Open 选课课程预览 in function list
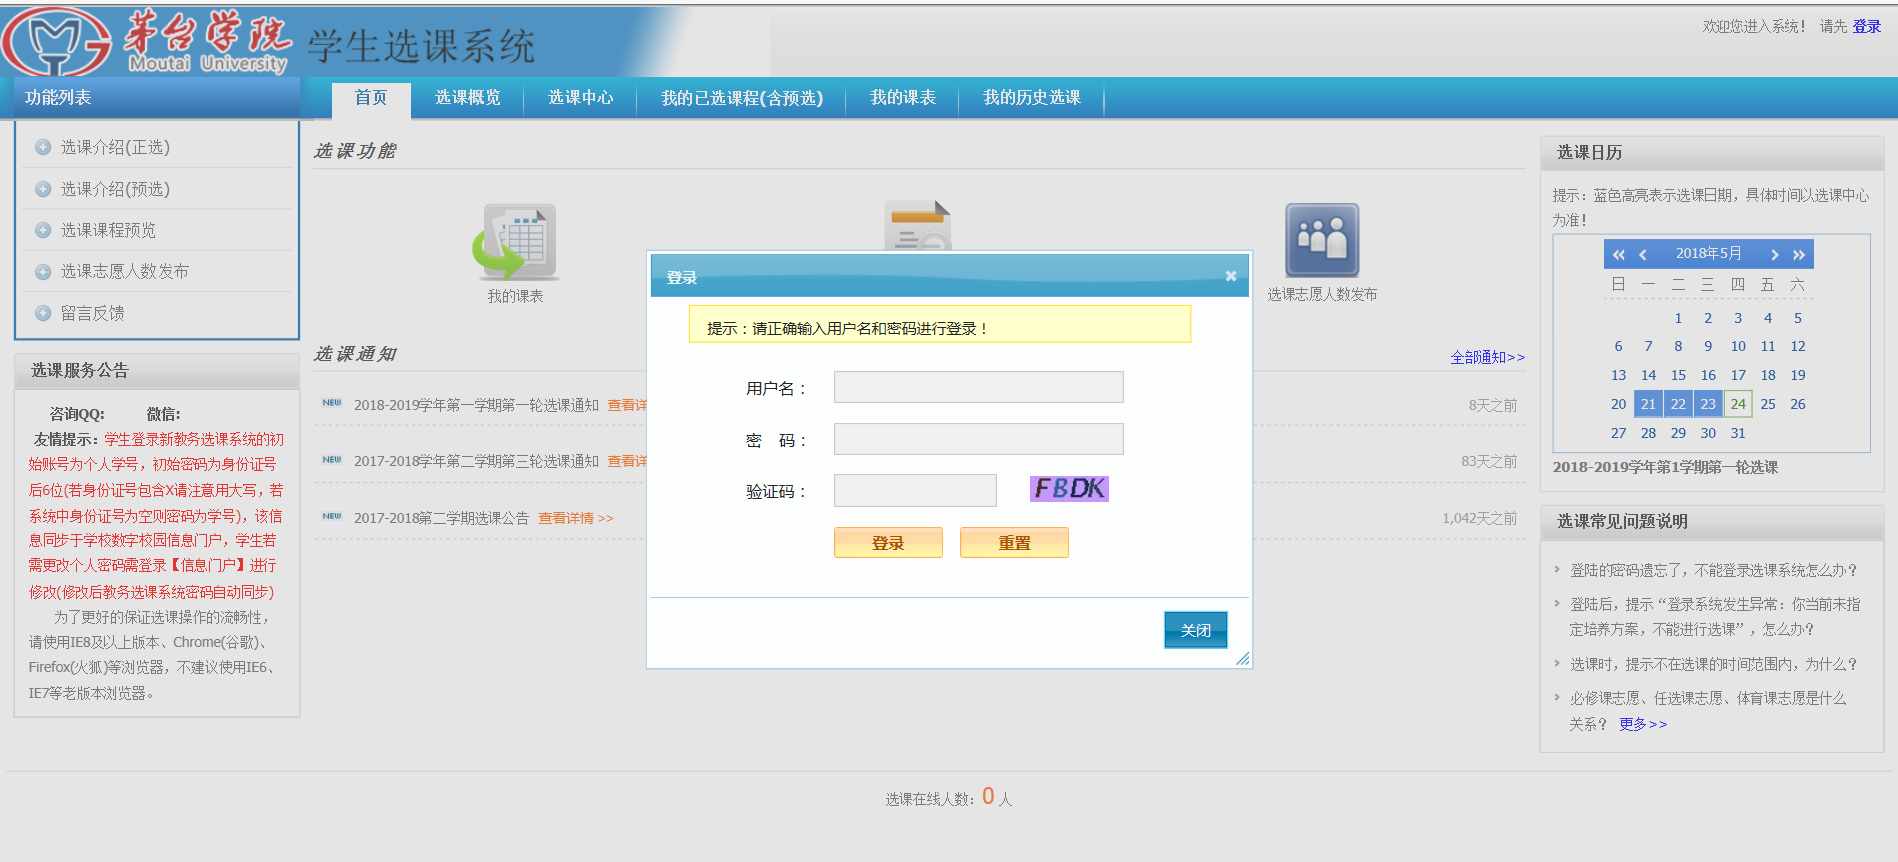1898x862 pixels. pyautogui.click(x=108, y=230)
